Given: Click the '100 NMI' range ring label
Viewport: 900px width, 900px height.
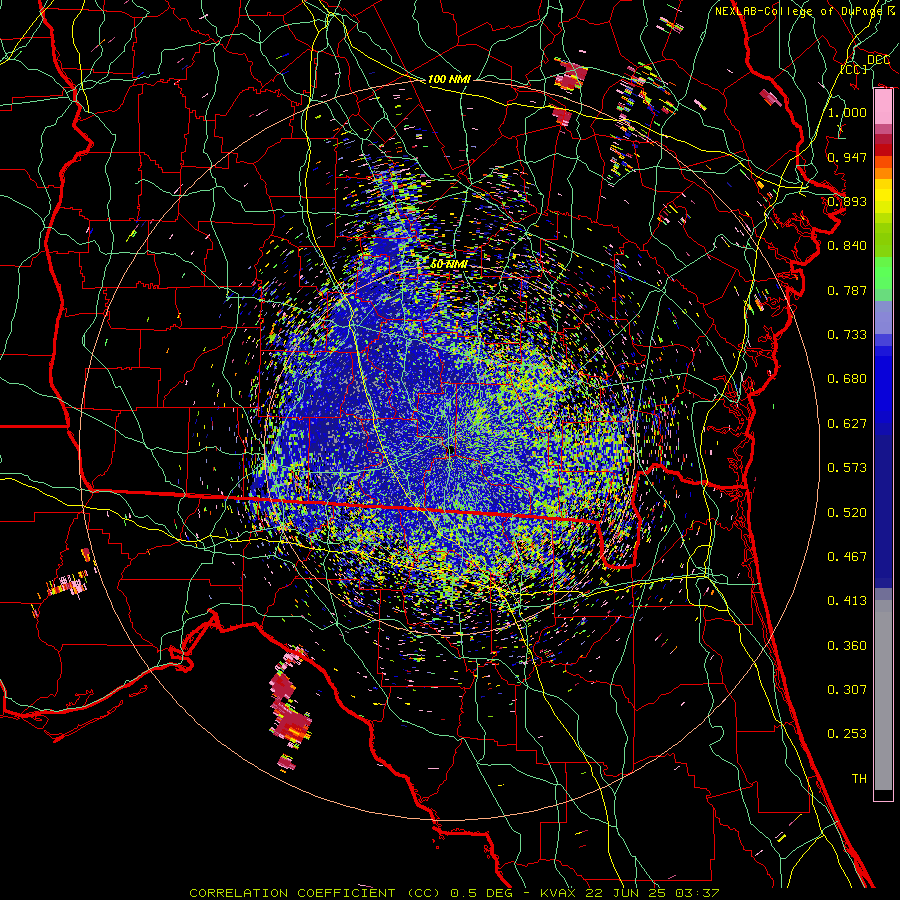Looking at the screenshot, I should tap(449, 79).
